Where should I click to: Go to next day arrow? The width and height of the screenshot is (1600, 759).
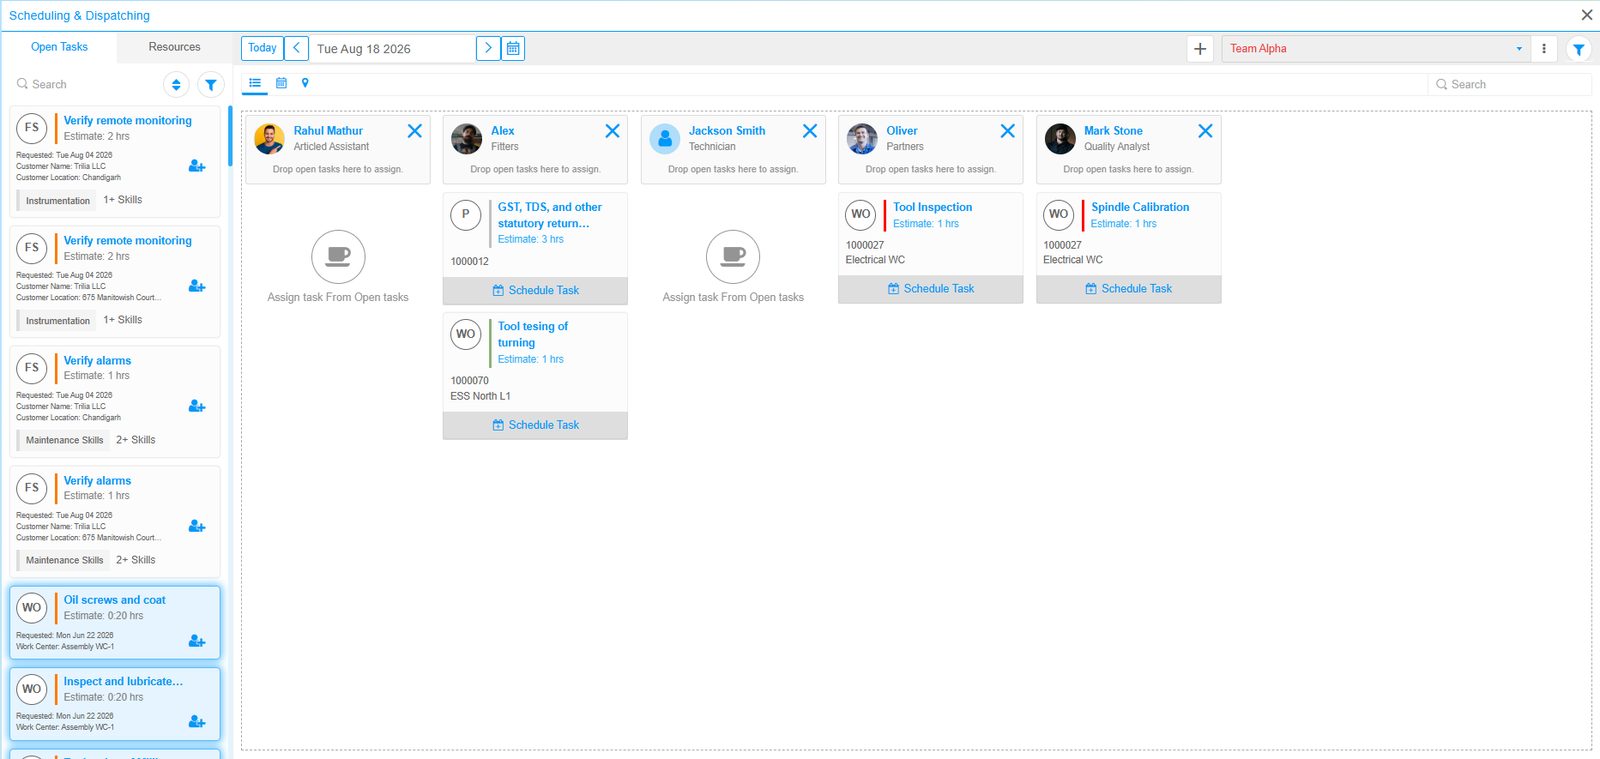(x=488, y=48)
